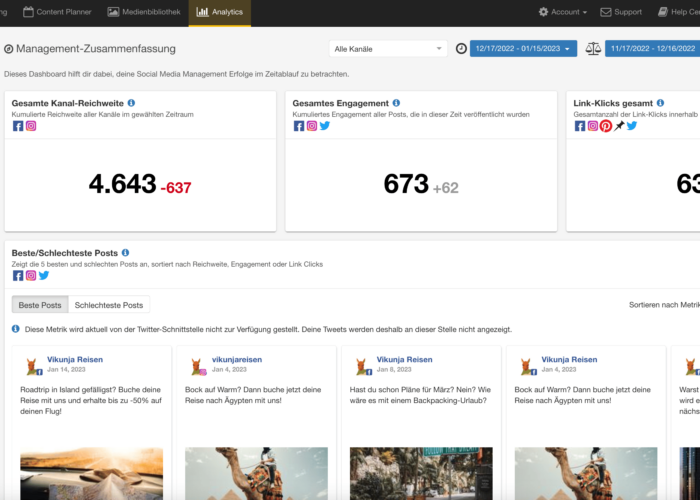The height and width of the screenshot is (500, 700).
Task: Click Facebook icon in Gesamtes Engagement card
Action: [299, 126]
